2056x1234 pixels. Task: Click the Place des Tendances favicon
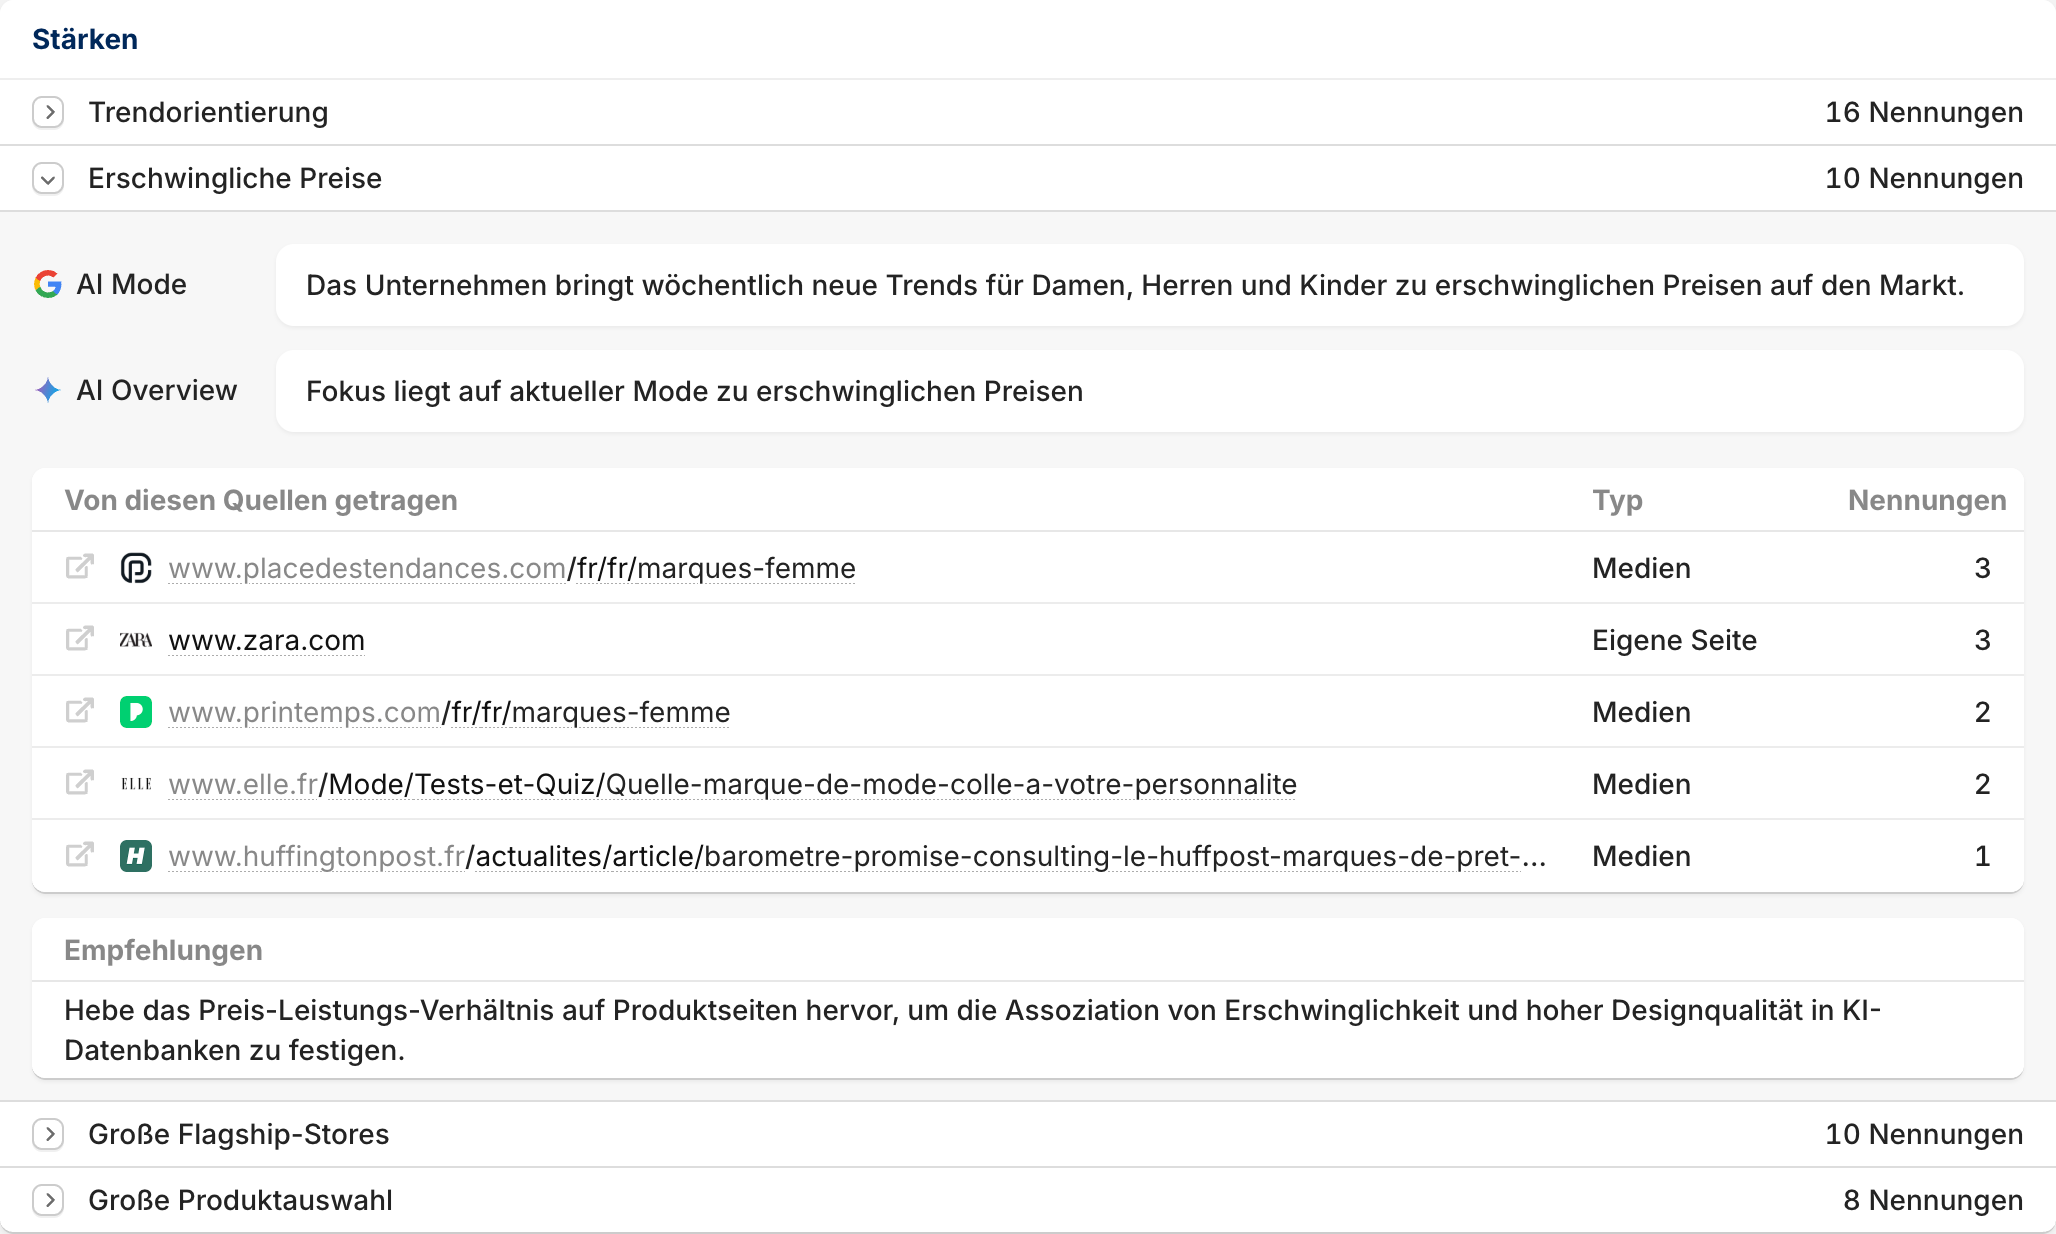tap(136, 568)
